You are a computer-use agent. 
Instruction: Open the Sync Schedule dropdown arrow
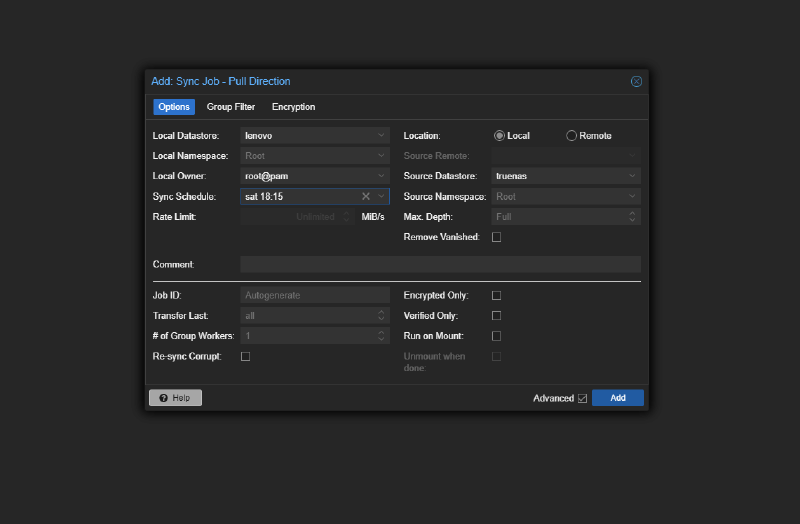(x=381, y=196)
